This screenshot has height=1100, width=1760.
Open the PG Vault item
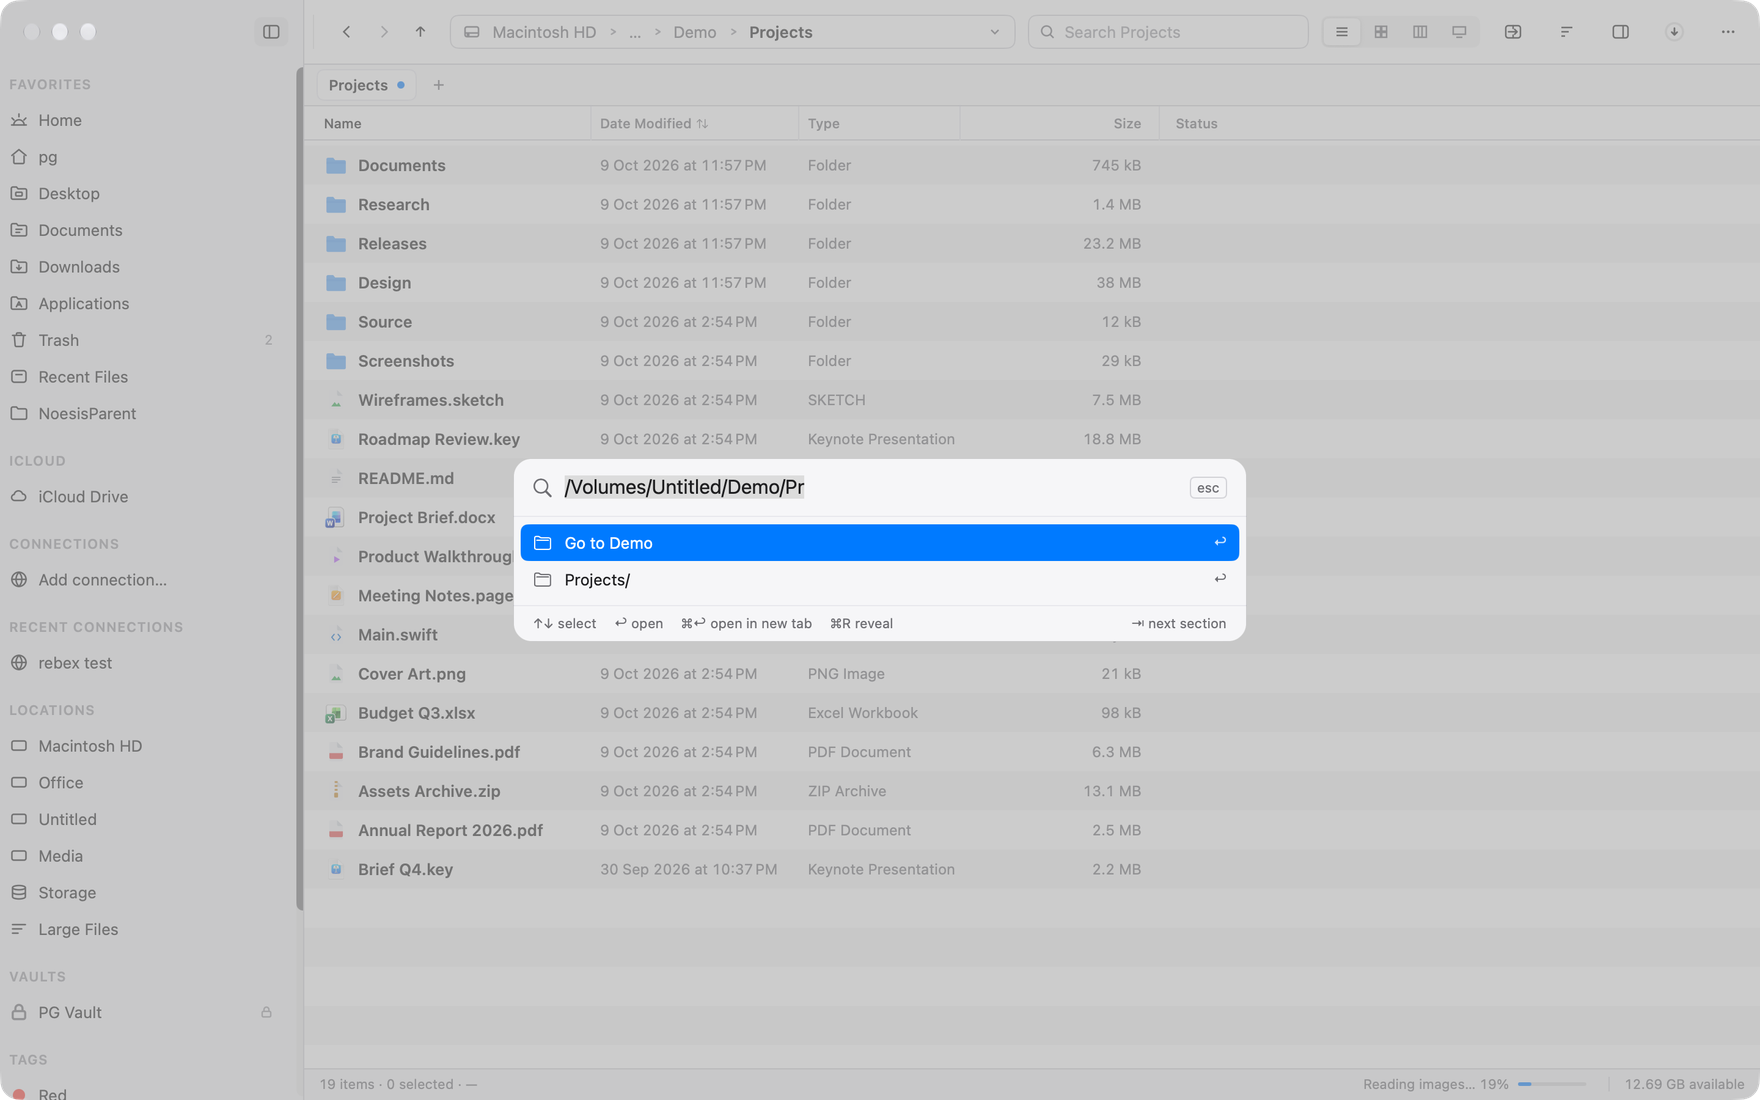click(70, 1013)
